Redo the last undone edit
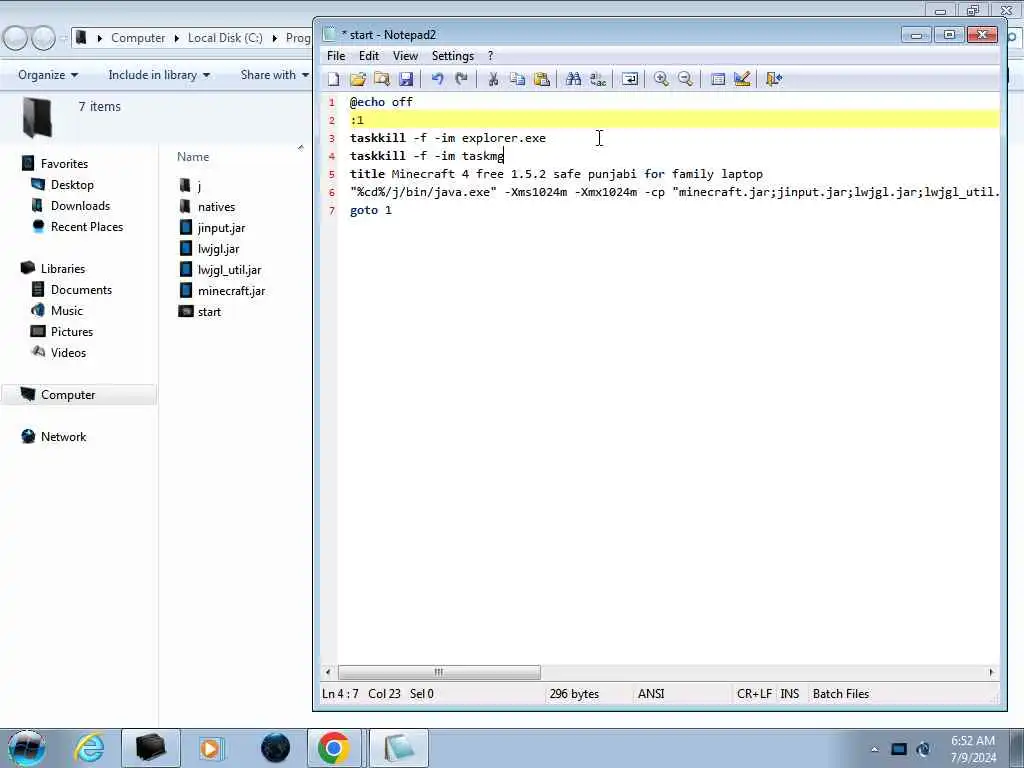 [461, 79]
